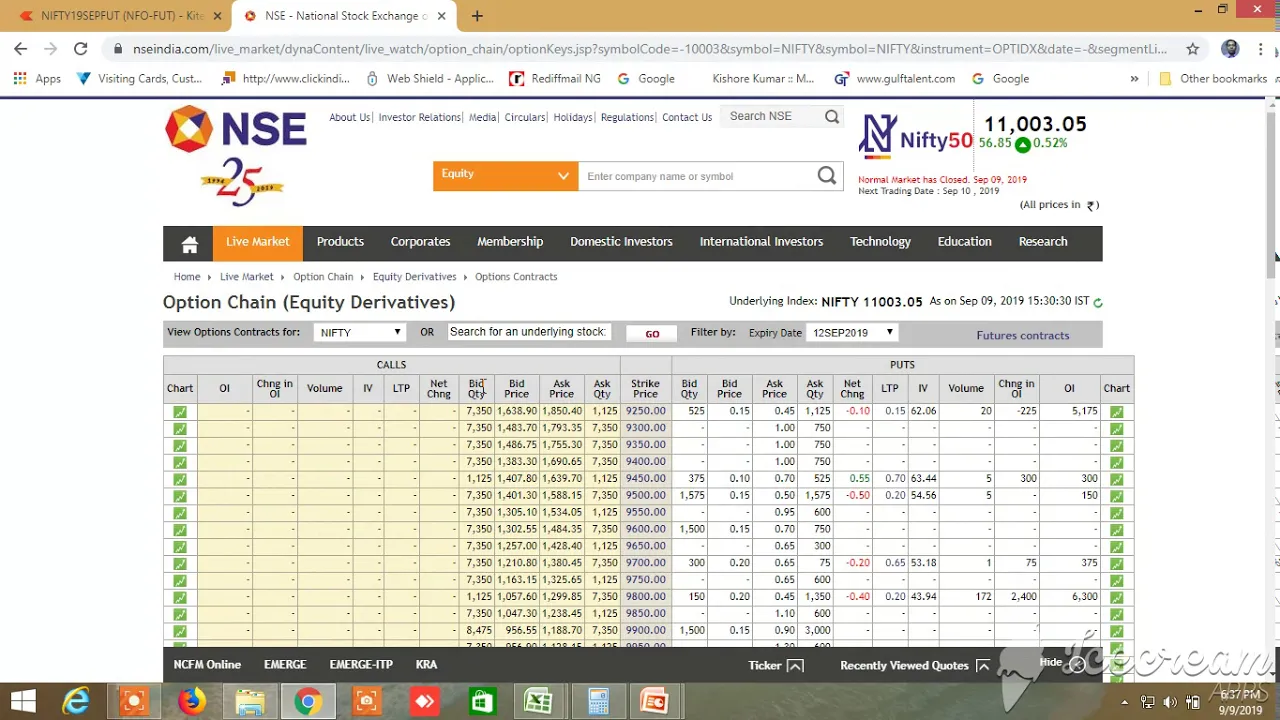
Task: Click the company name or symbol field
Action: click(696, 176)
